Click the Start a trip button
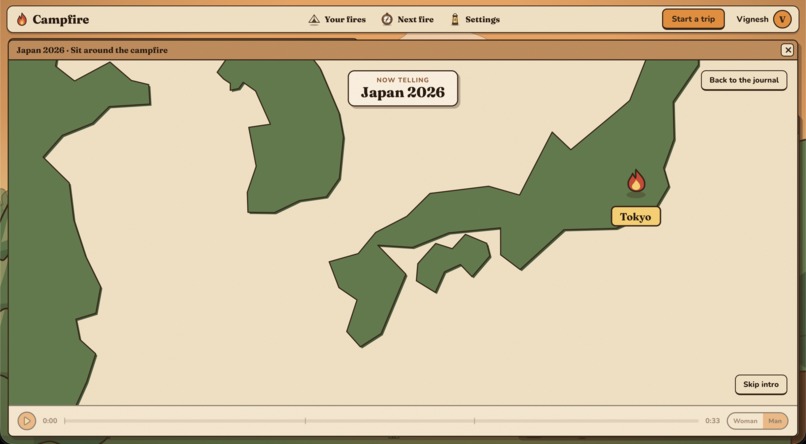Image resolution: width=806 pixels, height=444 pixels. pos(693,19)
